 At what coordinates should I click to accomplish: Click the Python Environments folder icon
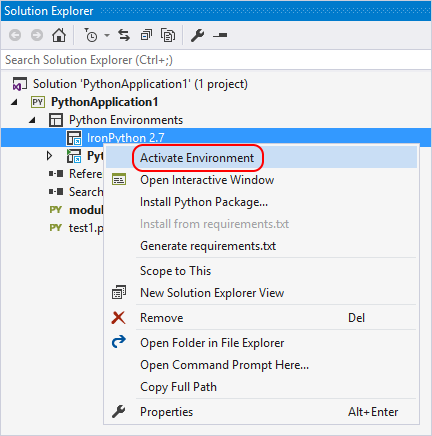(56, 120)
